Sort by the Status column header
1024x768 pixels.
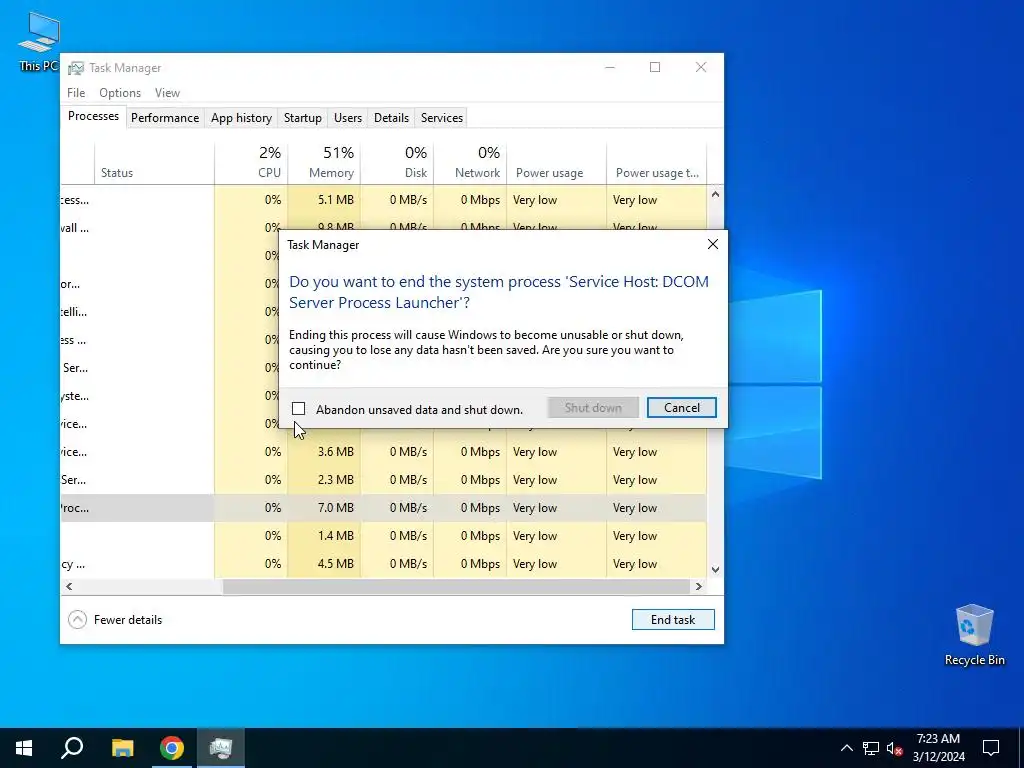(154, 163)
